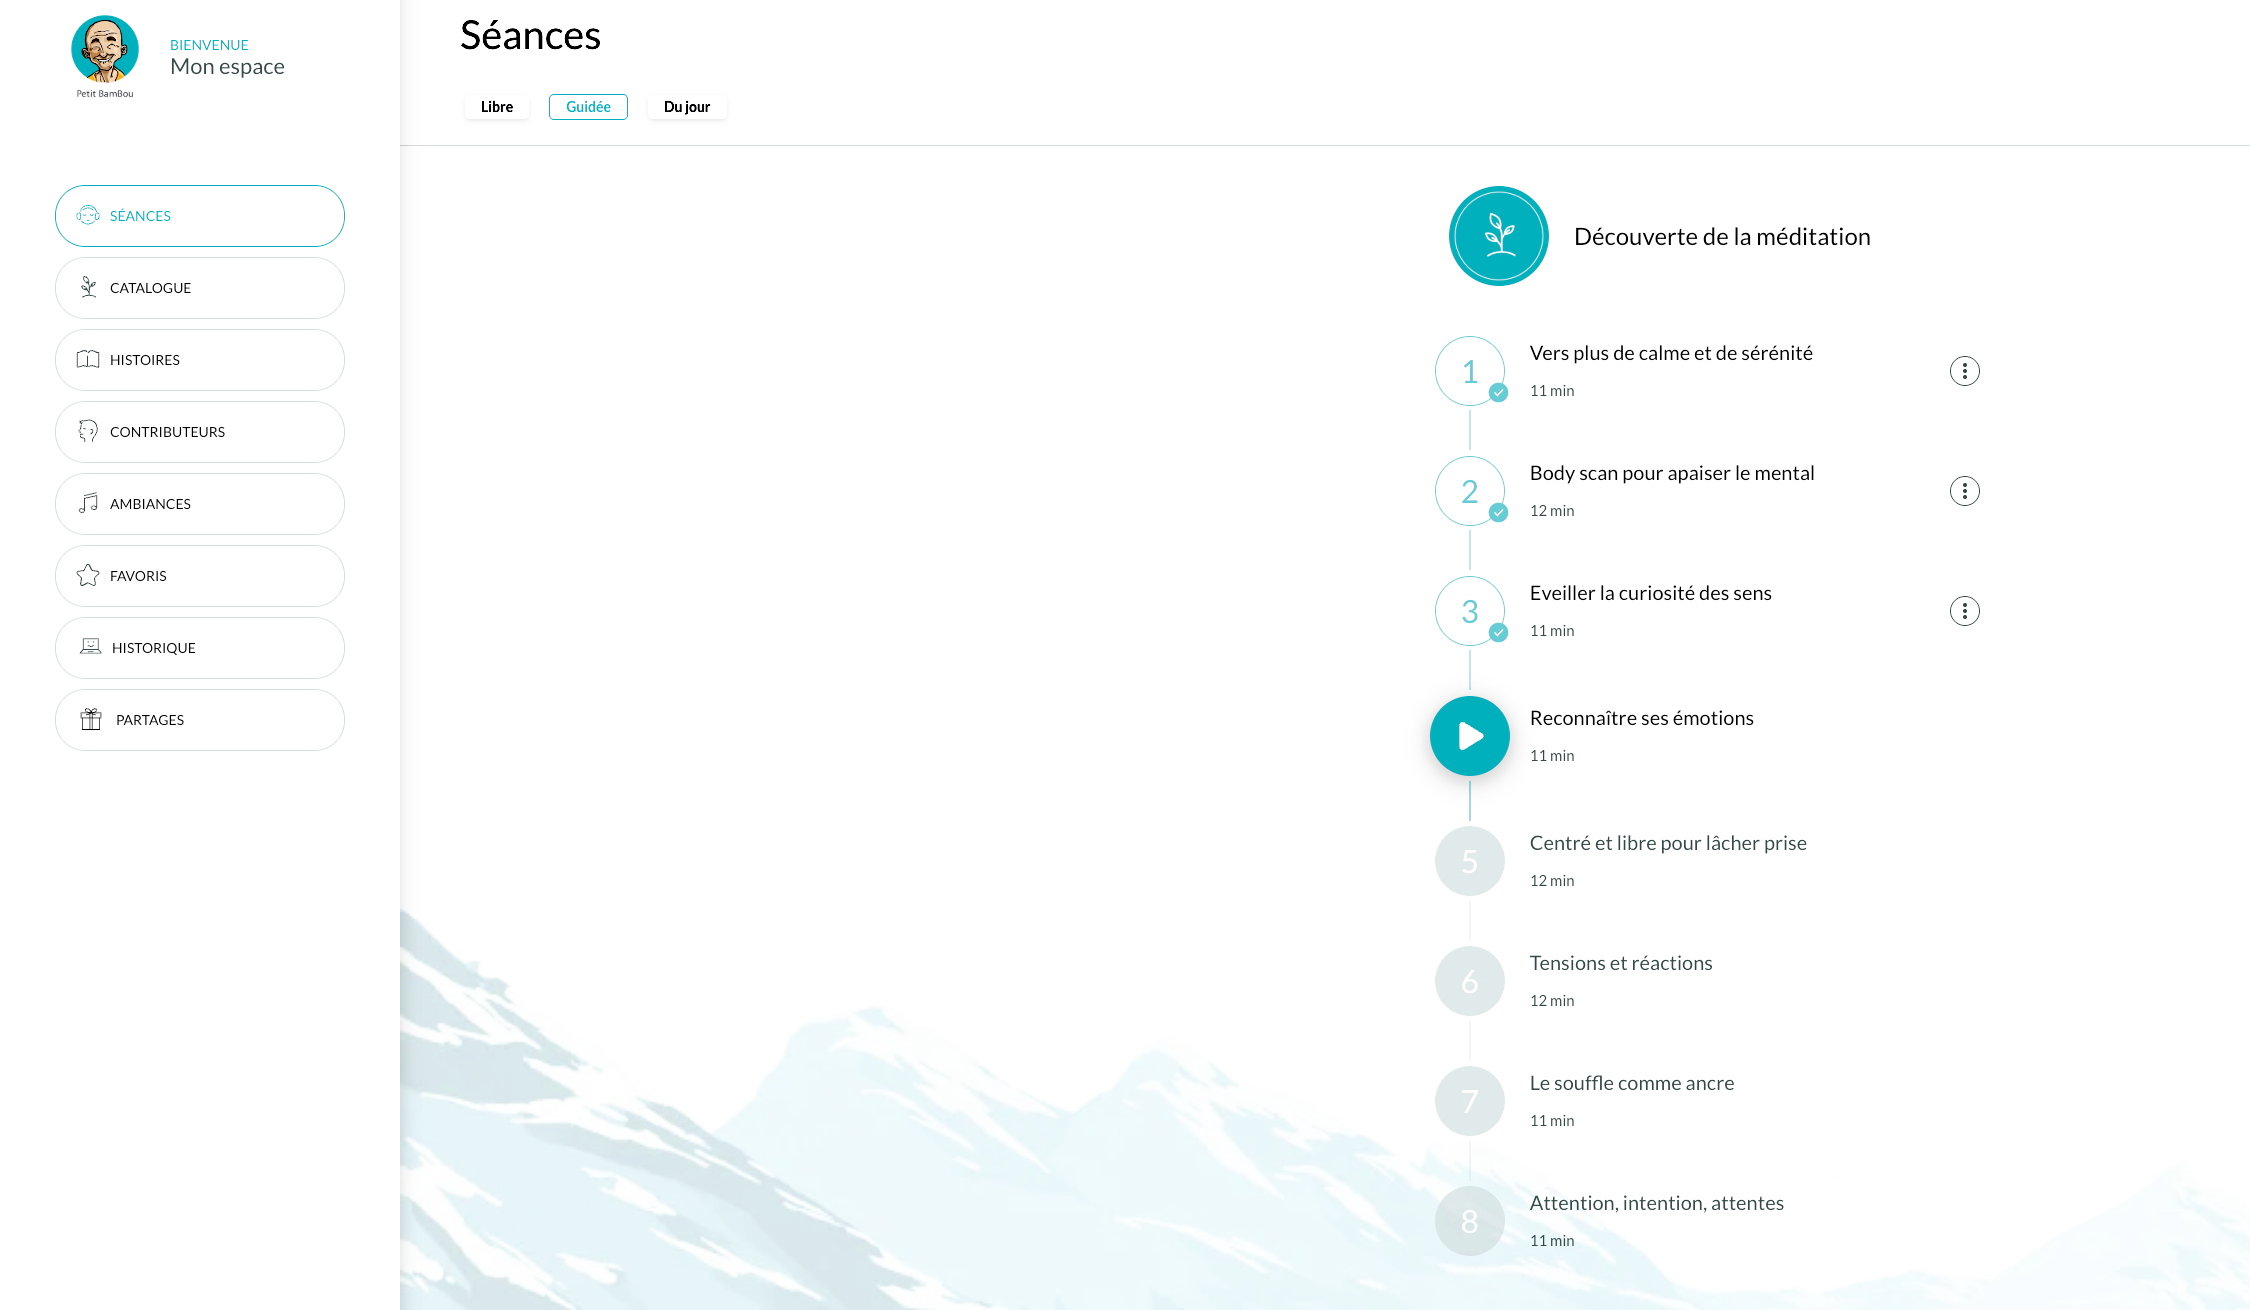Open options menu for session 1
Viewport: 2250px width, 1310px height.
pyautogui.click(x=1964, y=371)
